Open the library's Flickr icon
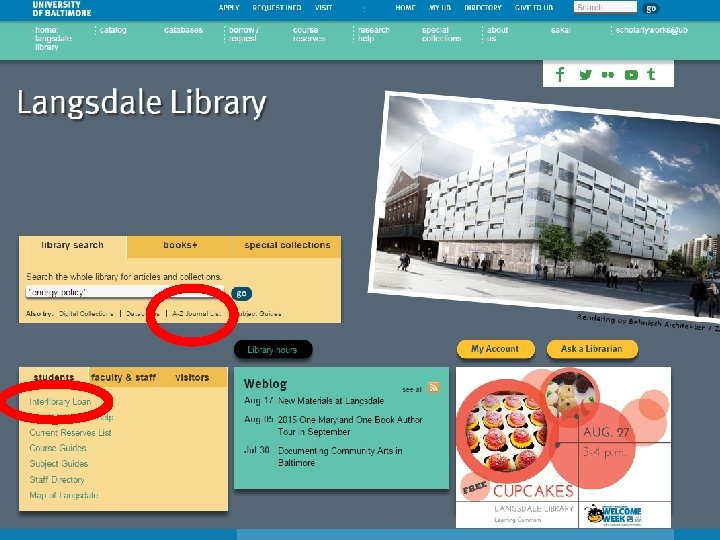The image size is (720, 540). point(608,75)
